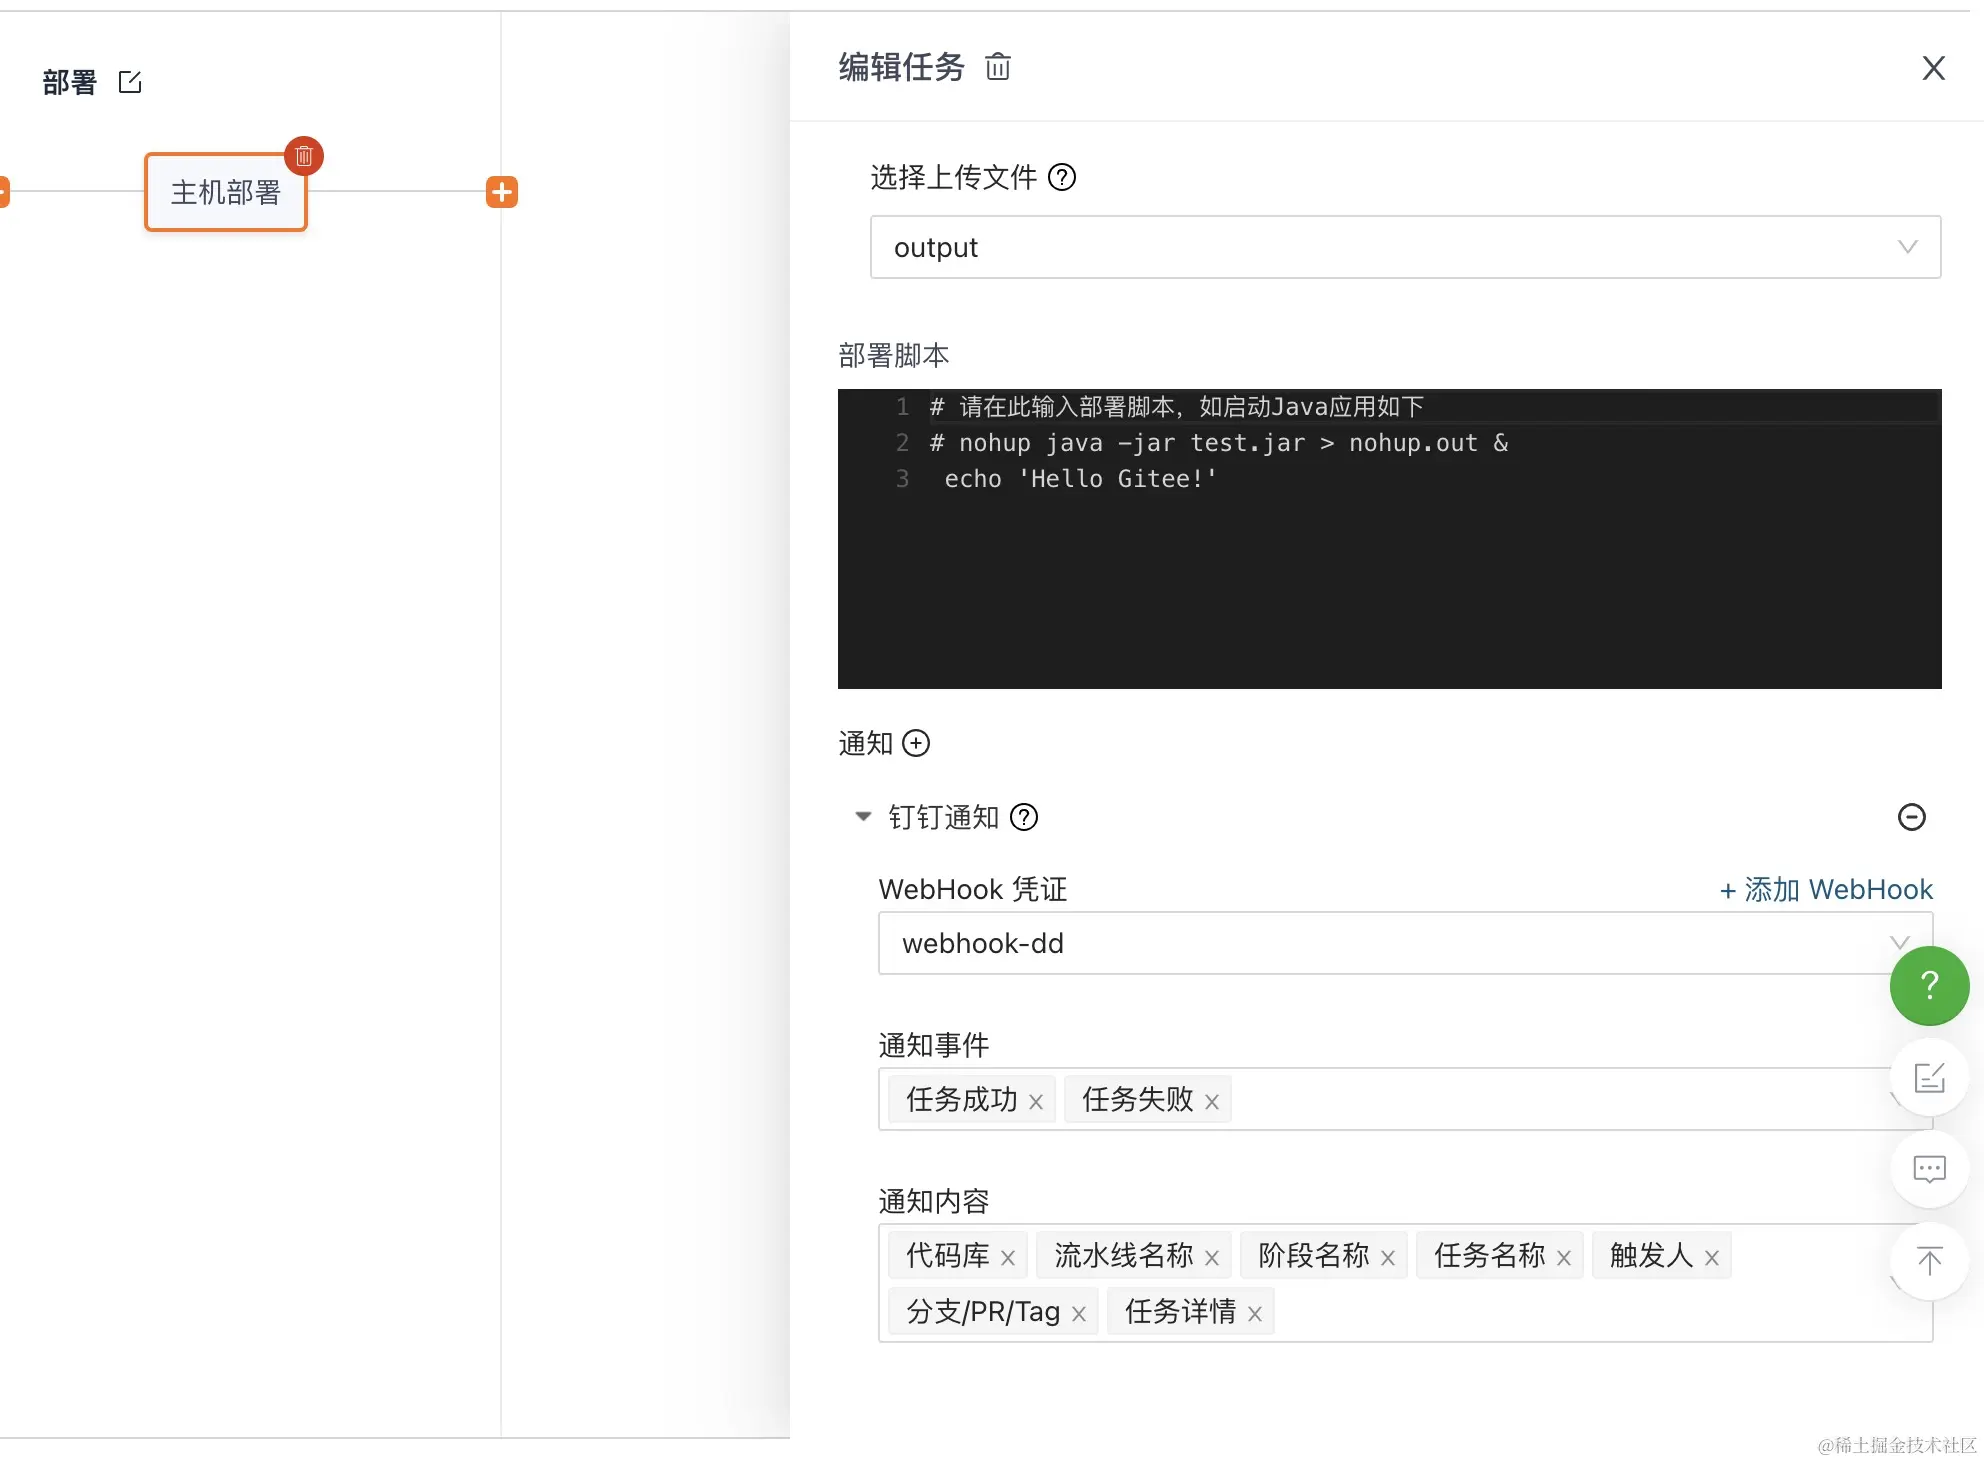Screen dimensions: 1984x1462
Task: Add a notification with 通知 plus icon
Action: [x=916, y=743]
